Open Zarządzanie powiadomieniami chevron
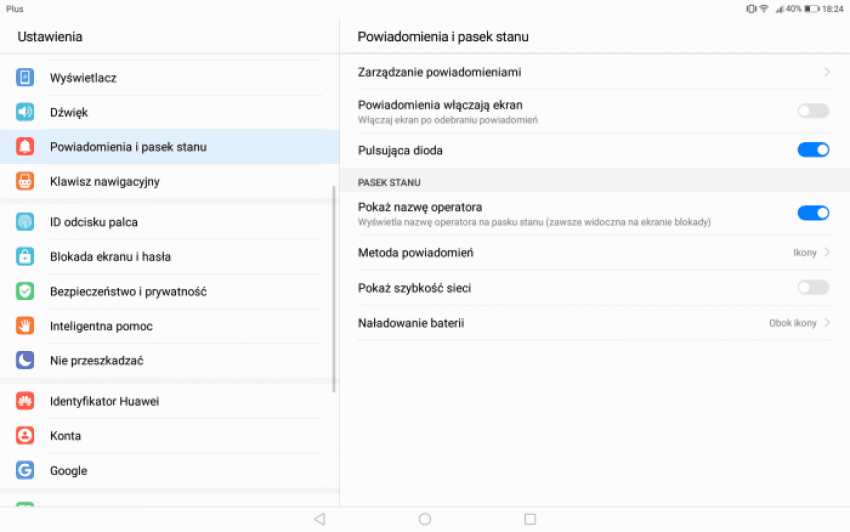The image size is (850, 532). [x=827, y=72]
